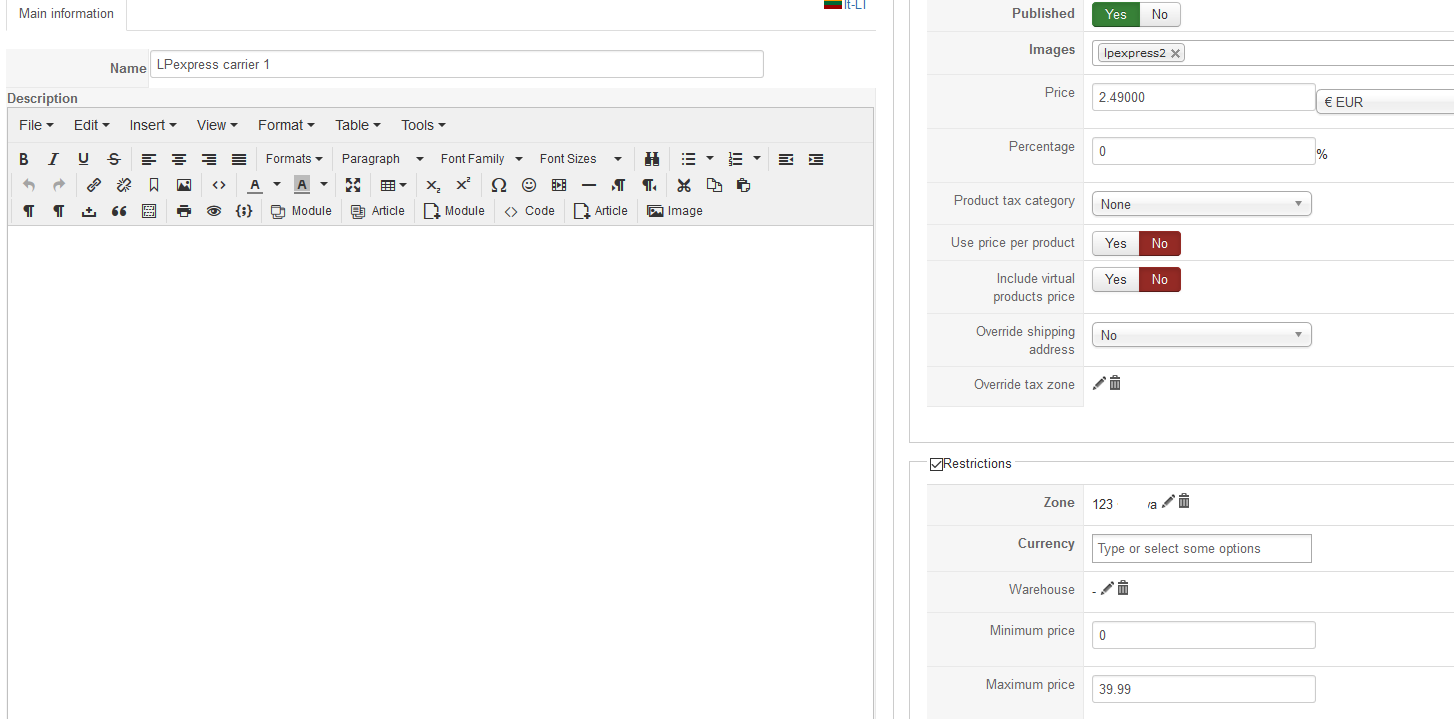The height and width of the screenshot is (719, 1454).
Task: Toggle the Restrictions checkbox
Action: [936, 464]
